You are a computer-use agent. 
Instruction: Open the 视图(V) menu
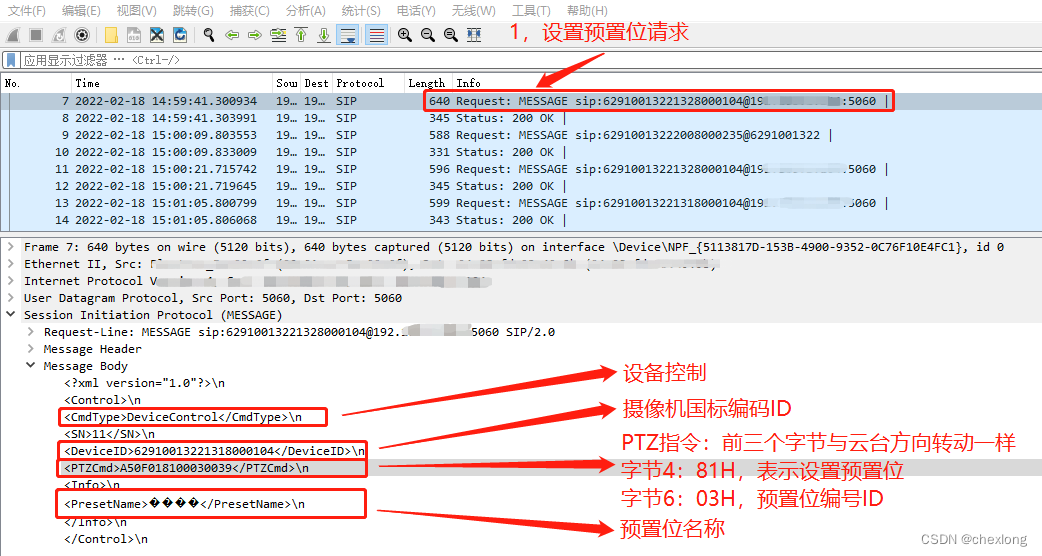coord(136,11)
